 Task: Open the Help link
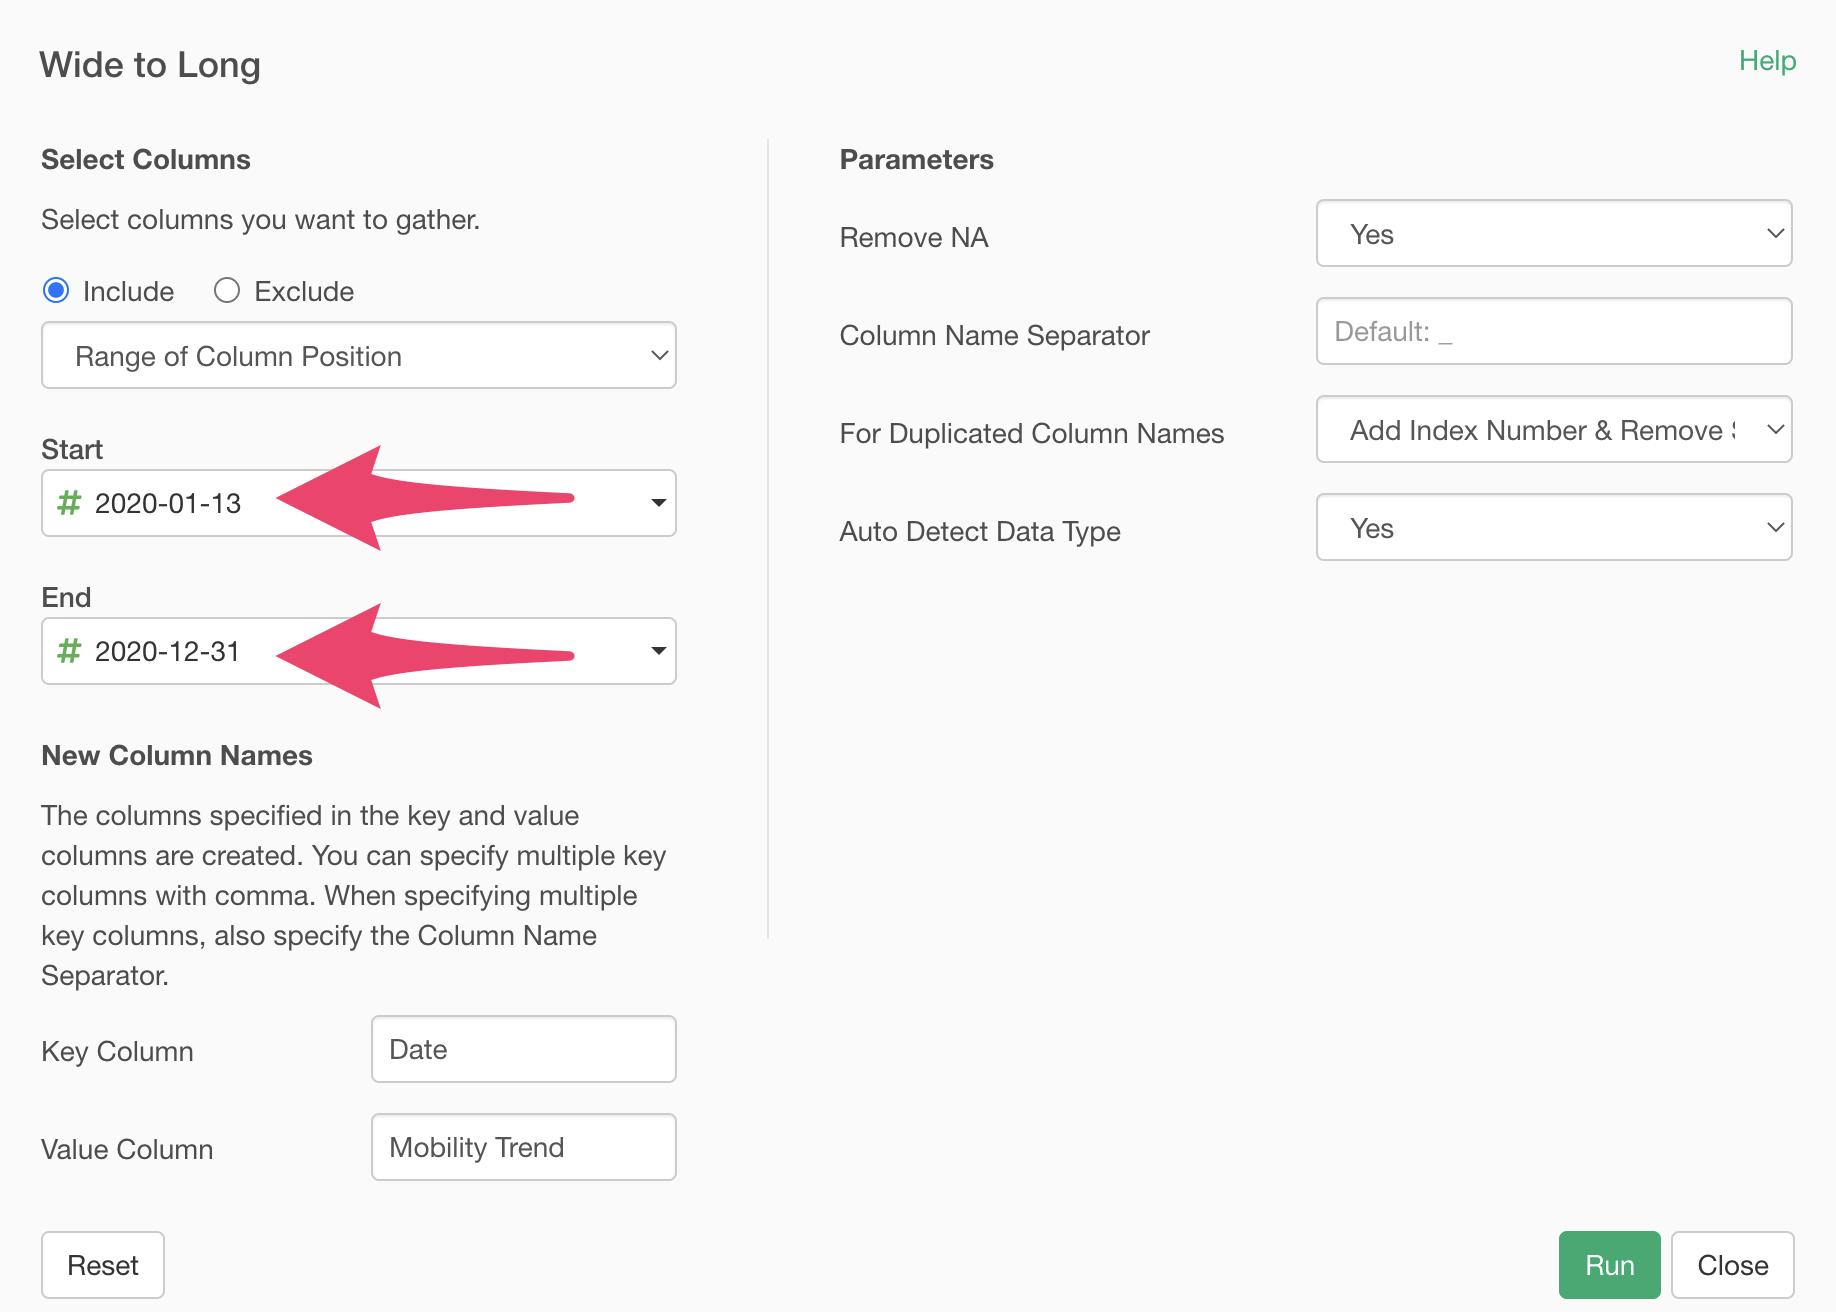[x=1767, y=61]
